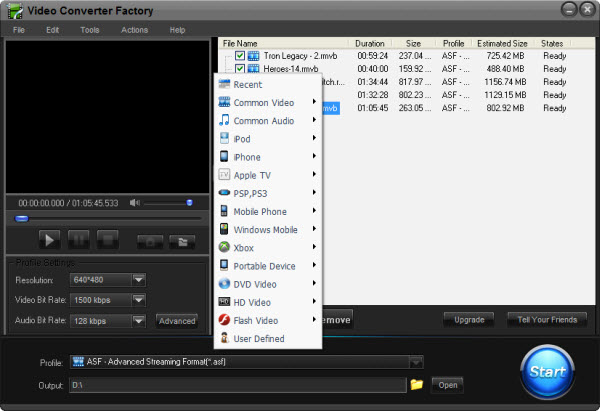Click the iPod device icon
This screenshot has height=411, width=600.
(x=224, y=138)
